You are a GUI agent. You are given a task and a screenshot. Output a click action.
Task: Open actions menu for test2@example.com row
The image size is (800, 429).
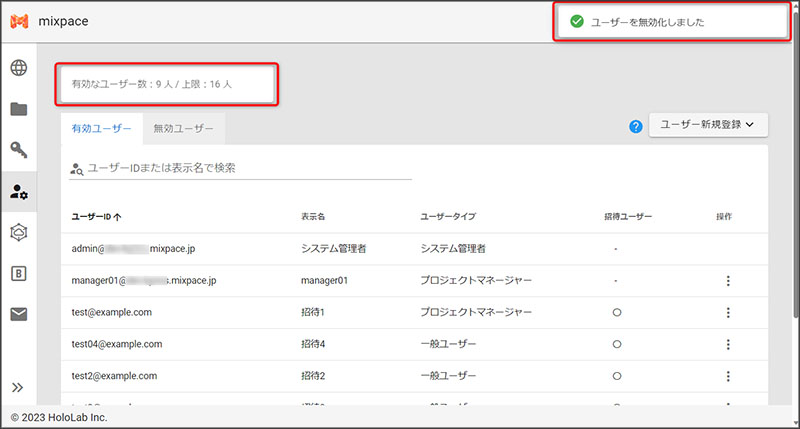point(728,377)
